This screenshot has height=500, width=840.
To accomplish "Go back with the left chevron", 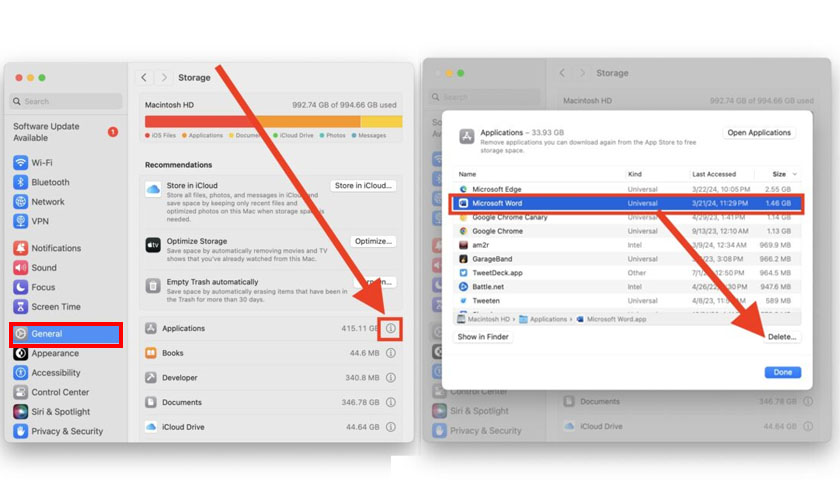I will pos(144,78).
